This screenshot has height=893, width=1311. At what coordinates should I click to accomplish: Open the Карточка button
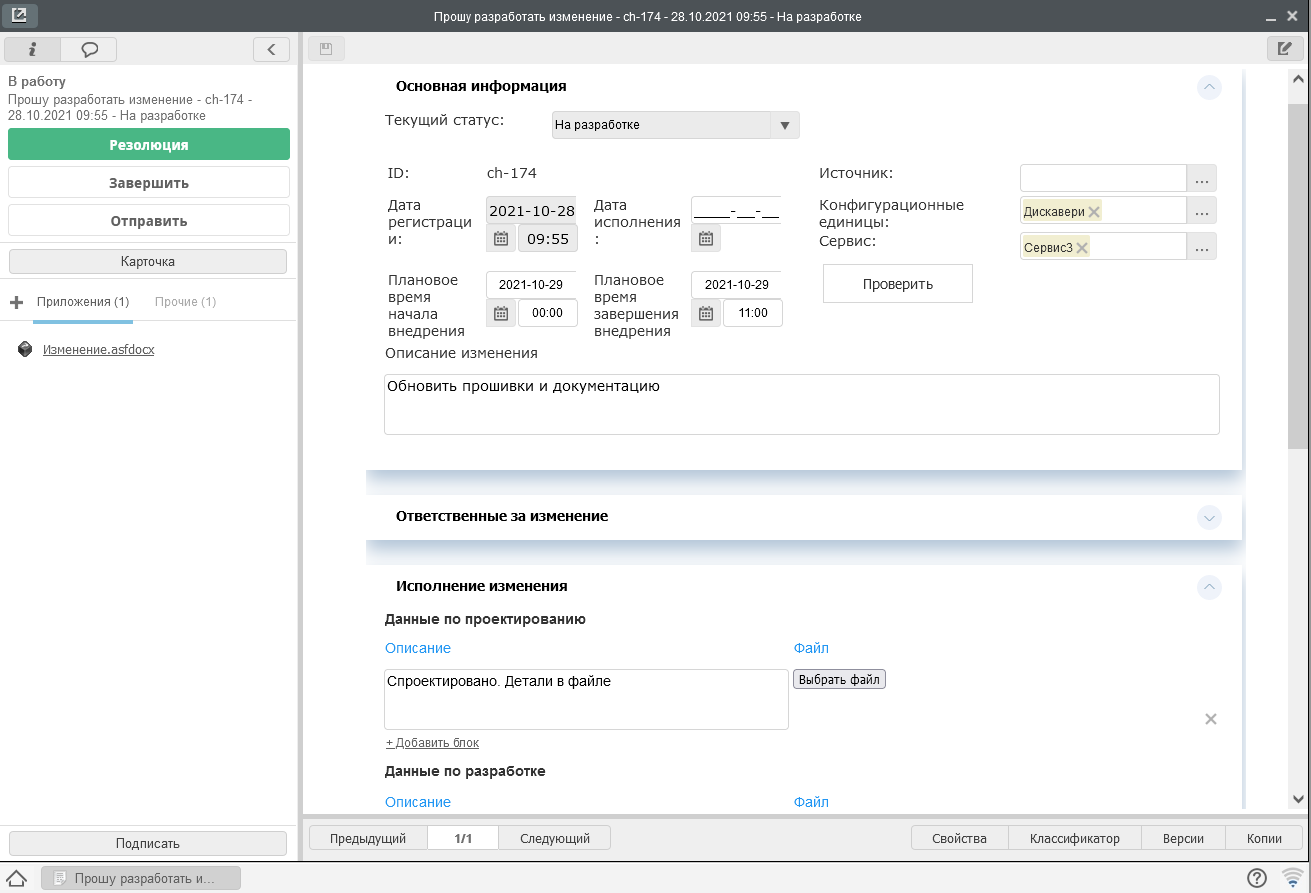pos(148,261)
